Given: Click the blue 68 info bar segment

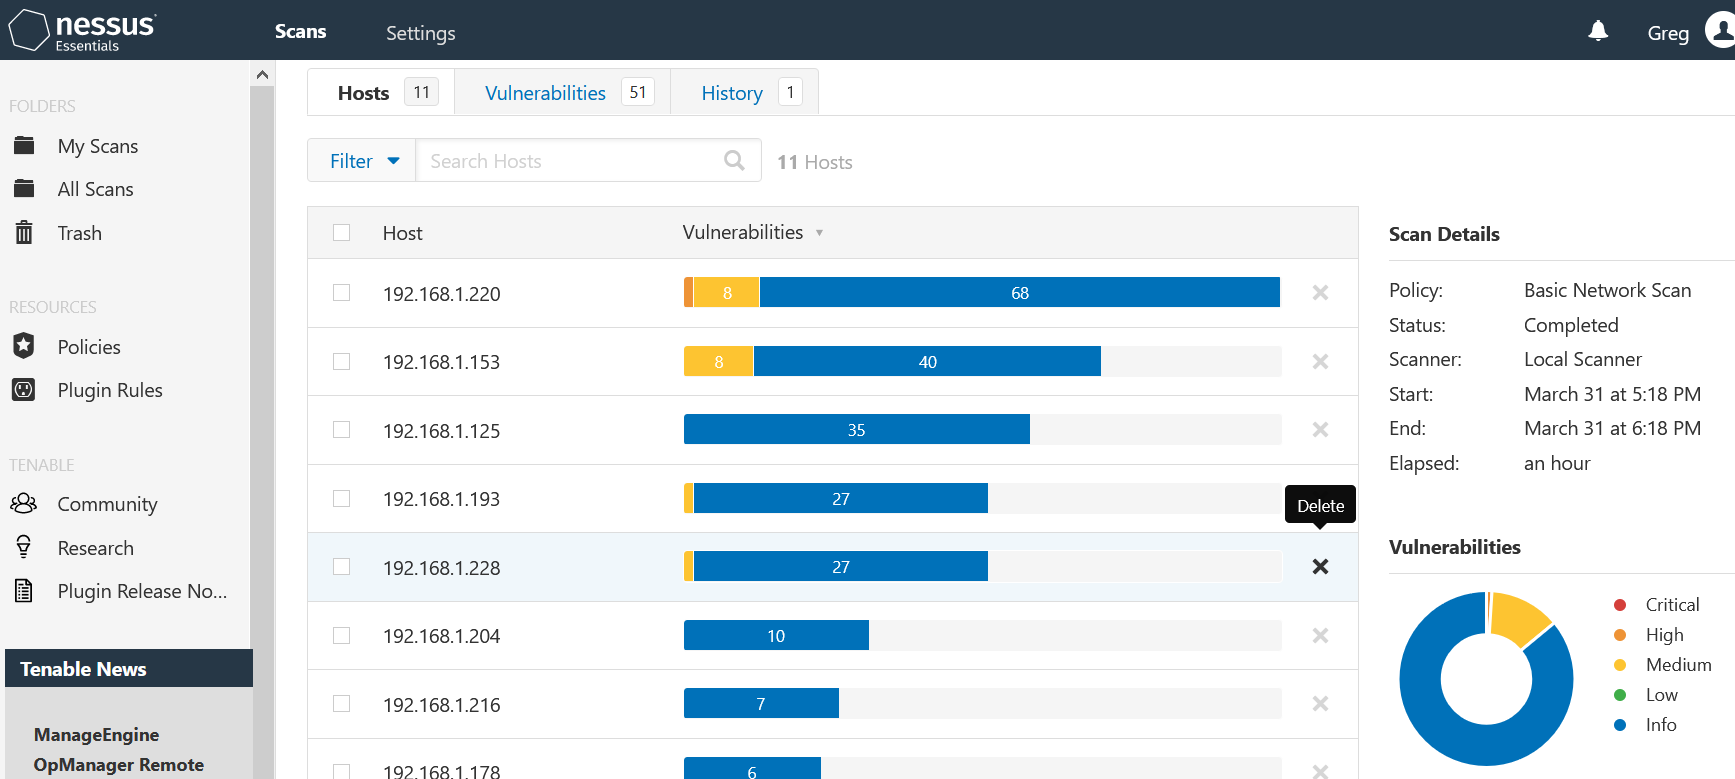Looking at the screenshot, I should point(1019,293).
